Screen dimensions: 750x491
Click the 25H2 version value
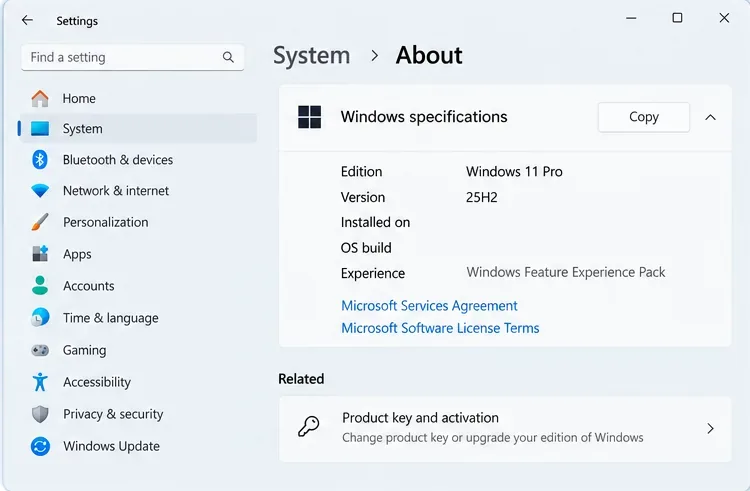point(482,197)
